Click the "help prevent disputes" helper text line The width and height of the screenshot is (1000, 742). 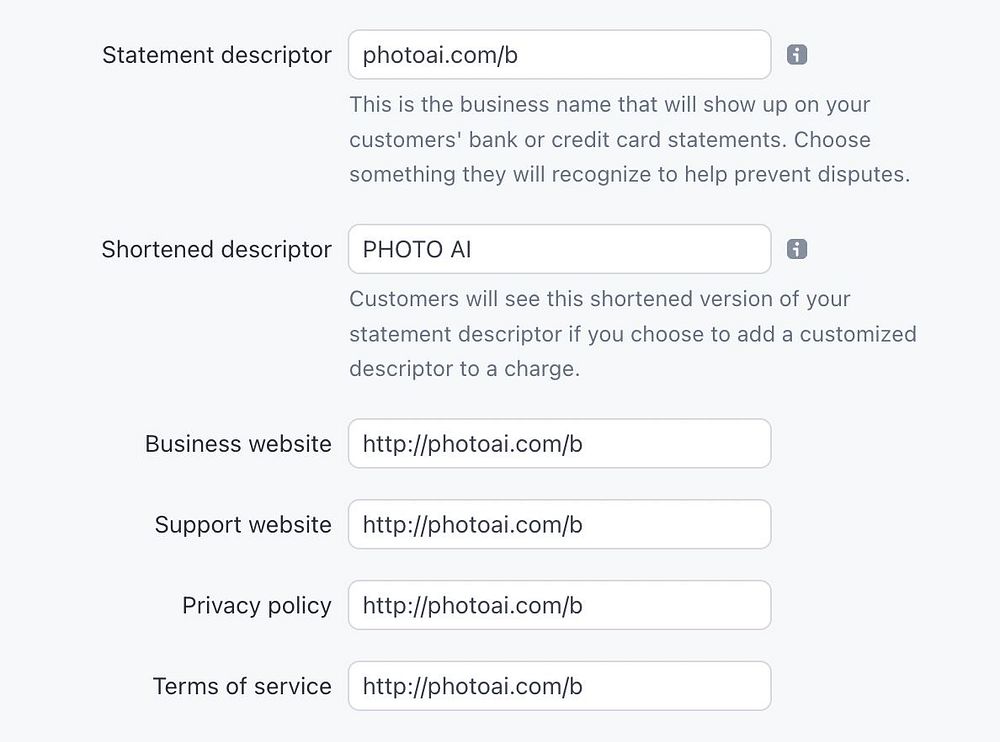(629, 174)
